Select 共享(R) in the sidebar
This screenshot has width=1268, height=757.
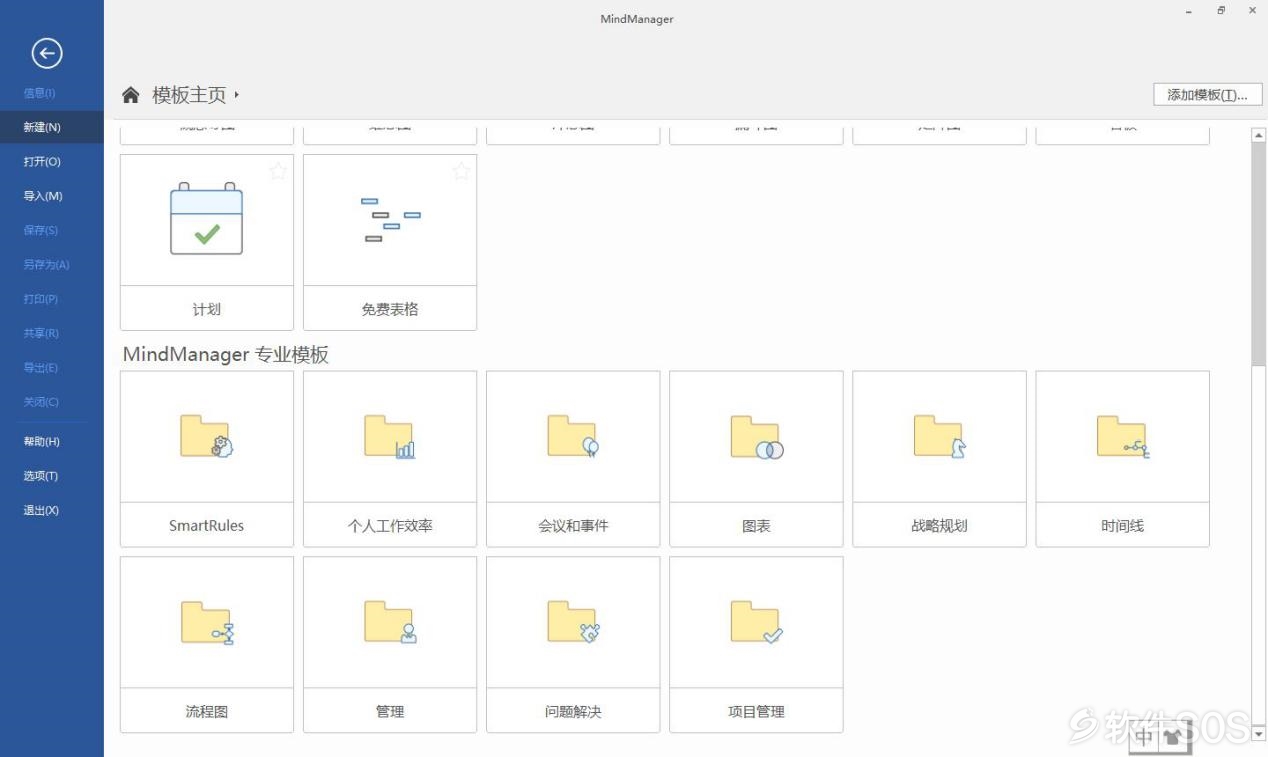pyautogui.click(x=52, y=333)
